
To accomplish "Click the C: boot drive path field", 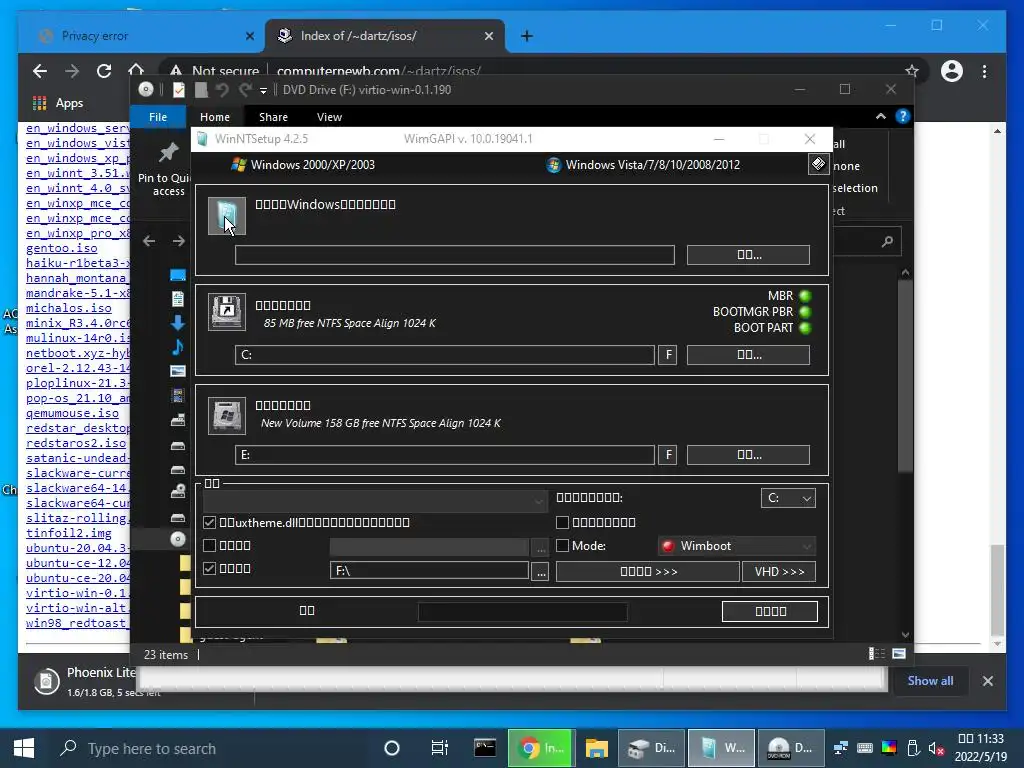I will pyautogui.click(x=445, y=355).
